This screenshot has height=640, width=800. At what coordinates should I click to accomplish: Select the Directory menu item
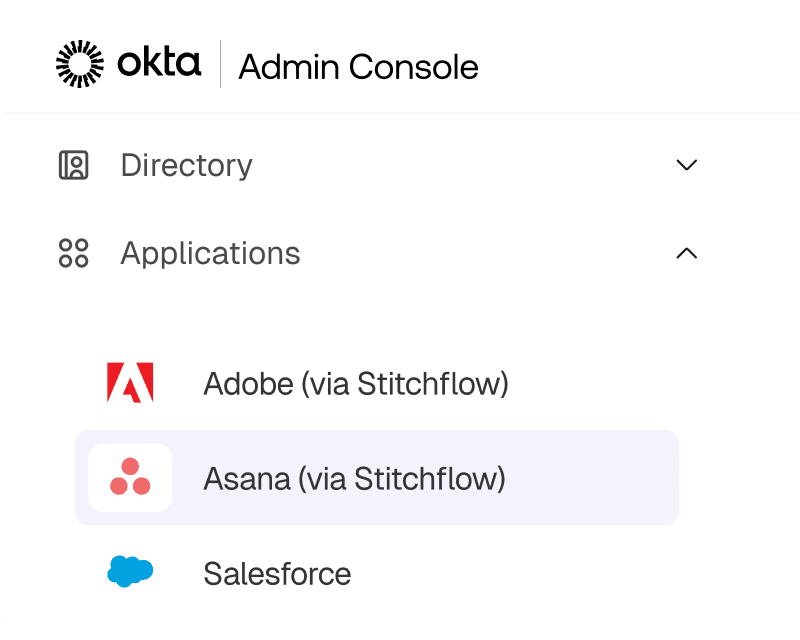[x=186, y=165]
